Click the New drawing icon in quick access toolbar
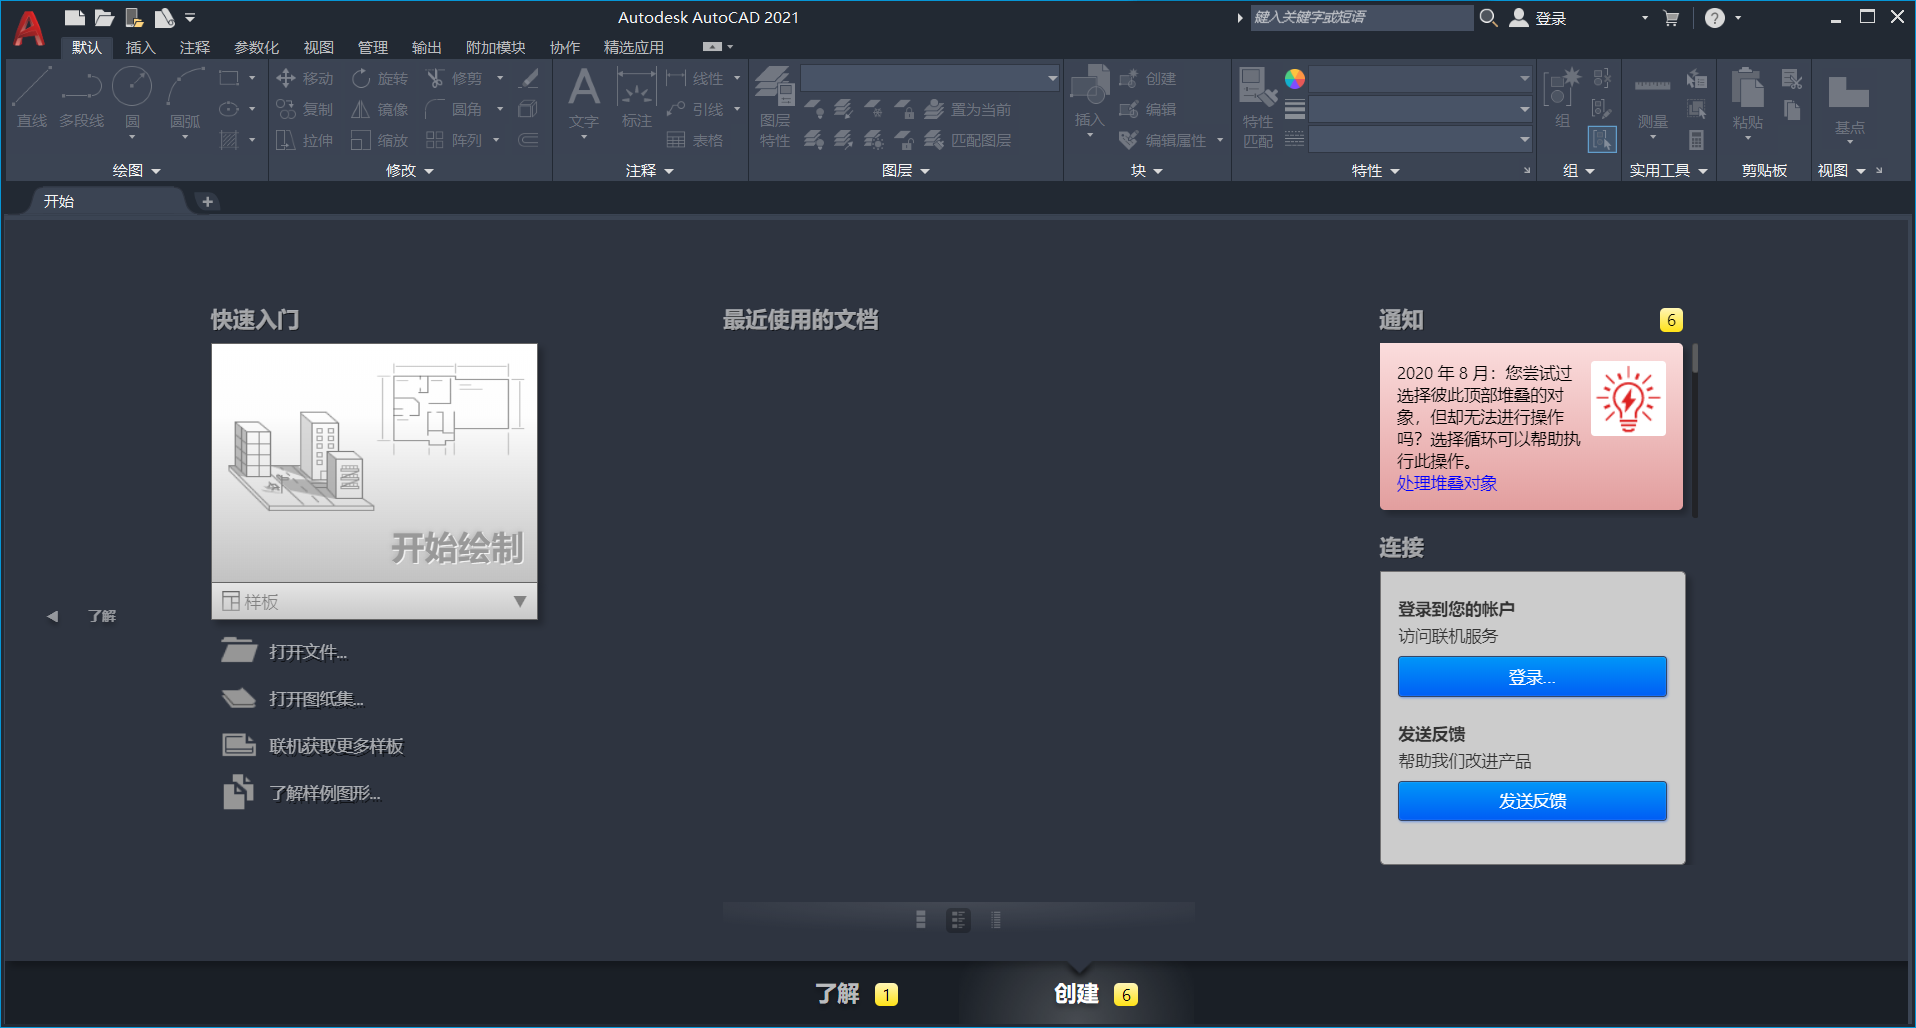Viewport: 1916px width, 1028px height. click(x=74, y=17)
